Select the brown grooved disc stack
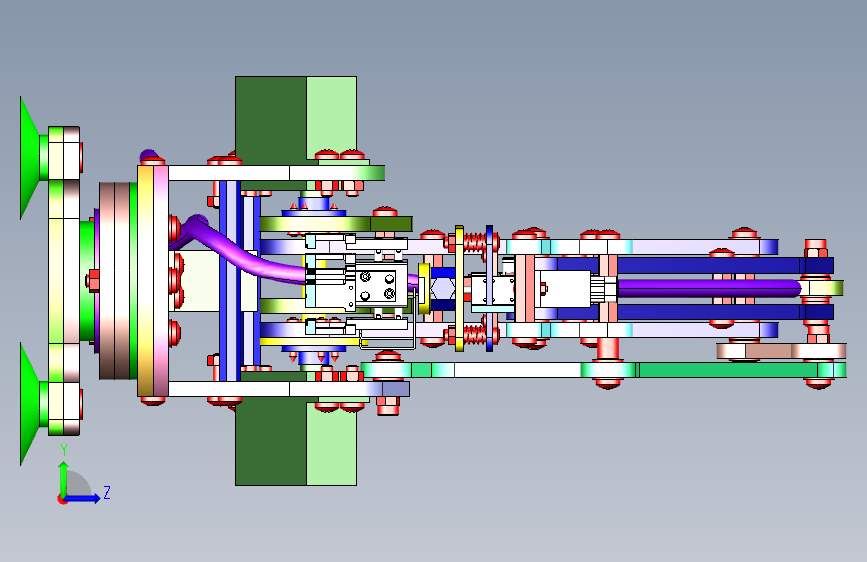 (x=114, y=281)
